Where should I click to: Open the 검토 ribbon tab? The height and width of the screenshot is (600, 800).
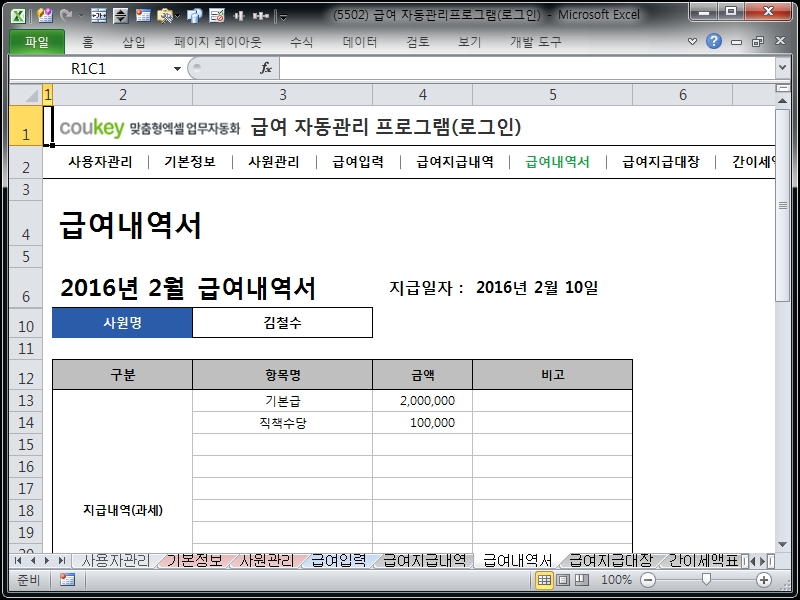[x=418, y=42]
